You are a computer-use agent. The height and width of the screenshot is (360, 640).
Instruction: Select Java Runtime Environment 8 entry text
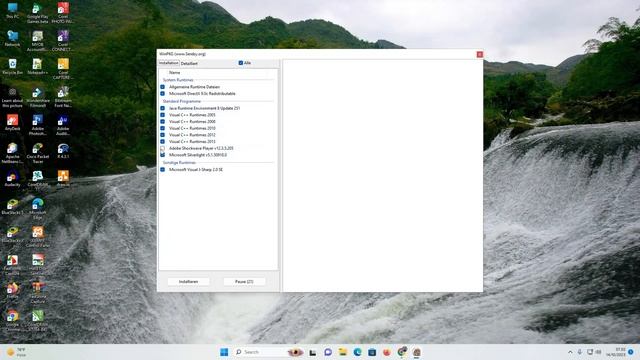204,108
